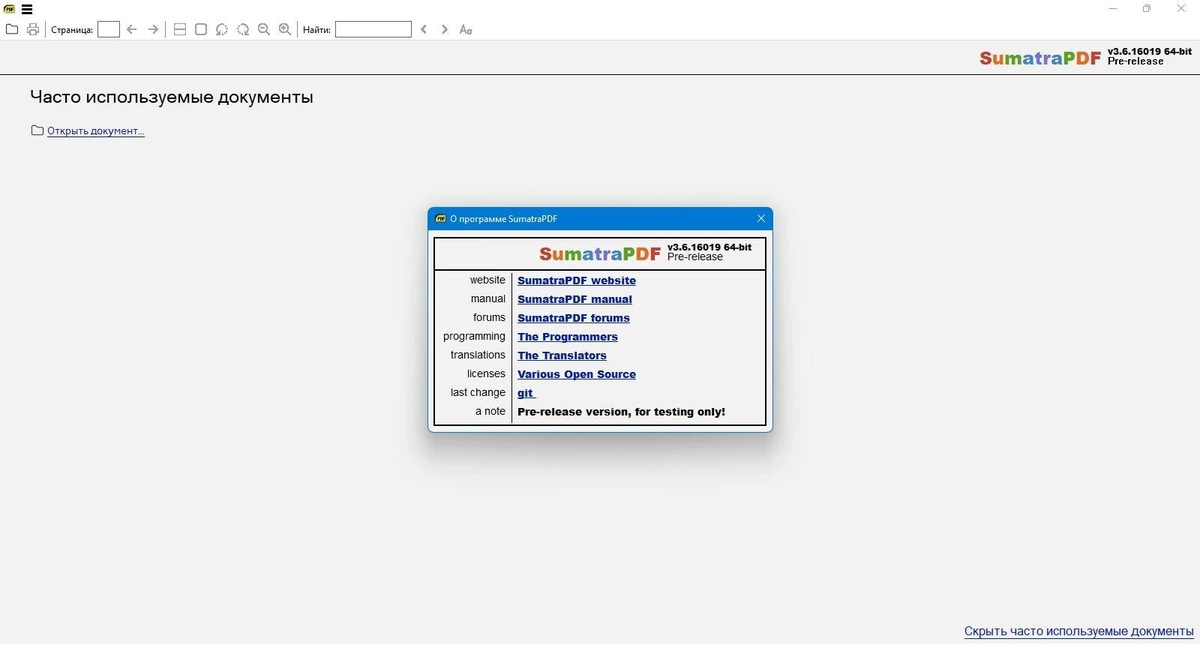This screenshot has width=1200, height=645.
Task: Select the fit single page icon
Action: 201,29
